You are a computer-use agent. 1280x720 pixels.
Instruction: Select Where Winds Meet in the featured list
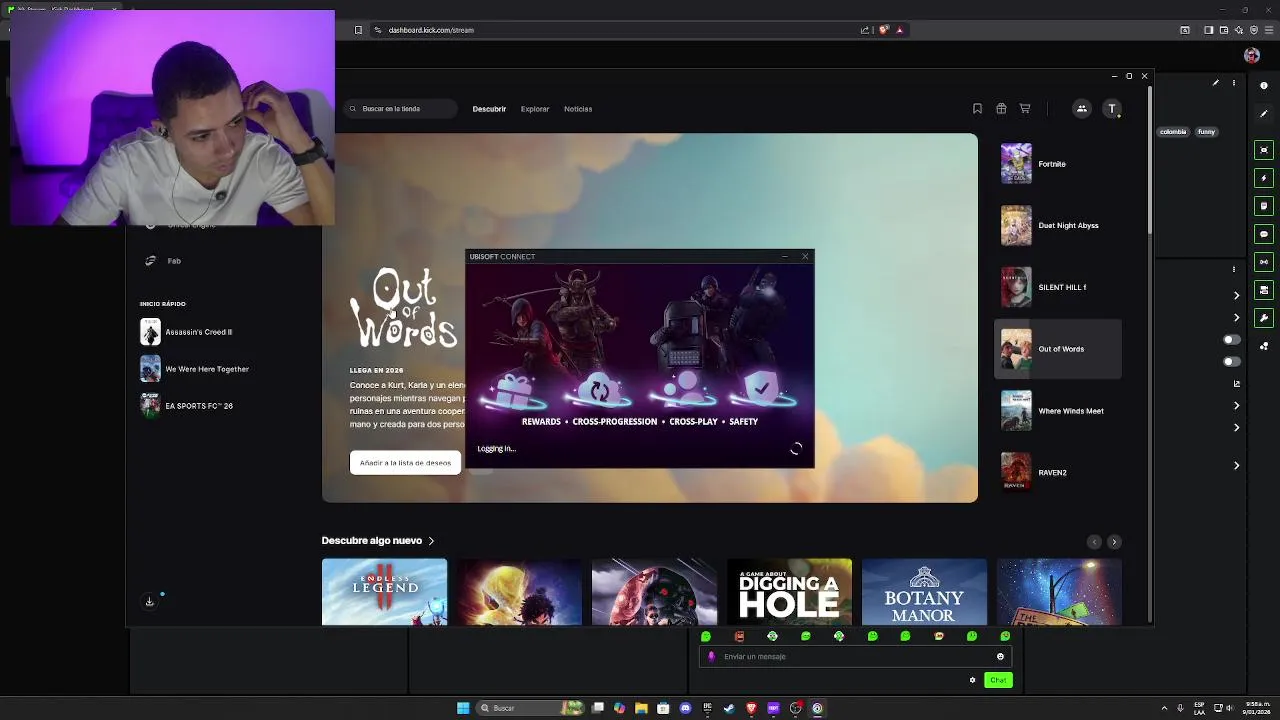click(1058, 411)
